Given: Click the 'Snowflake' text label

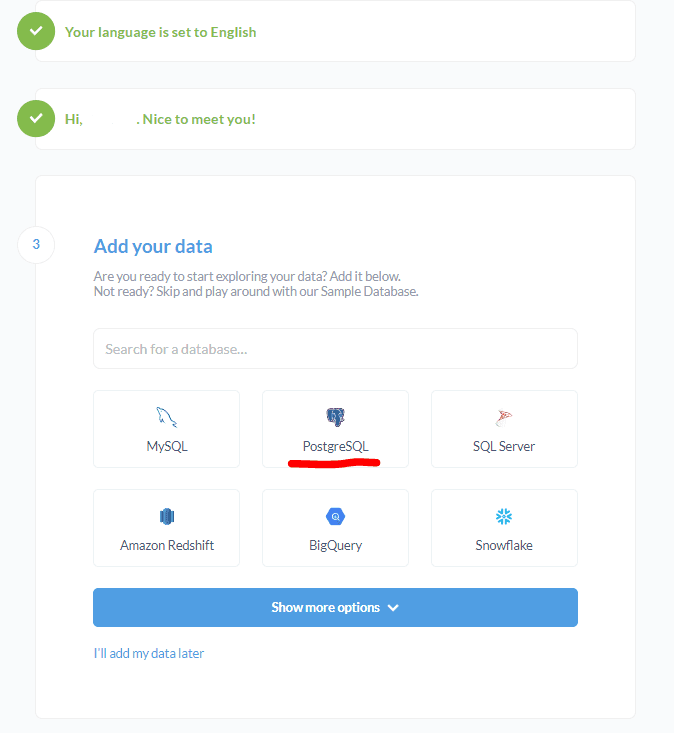Looking at the screenshot, I should [504, 545].
